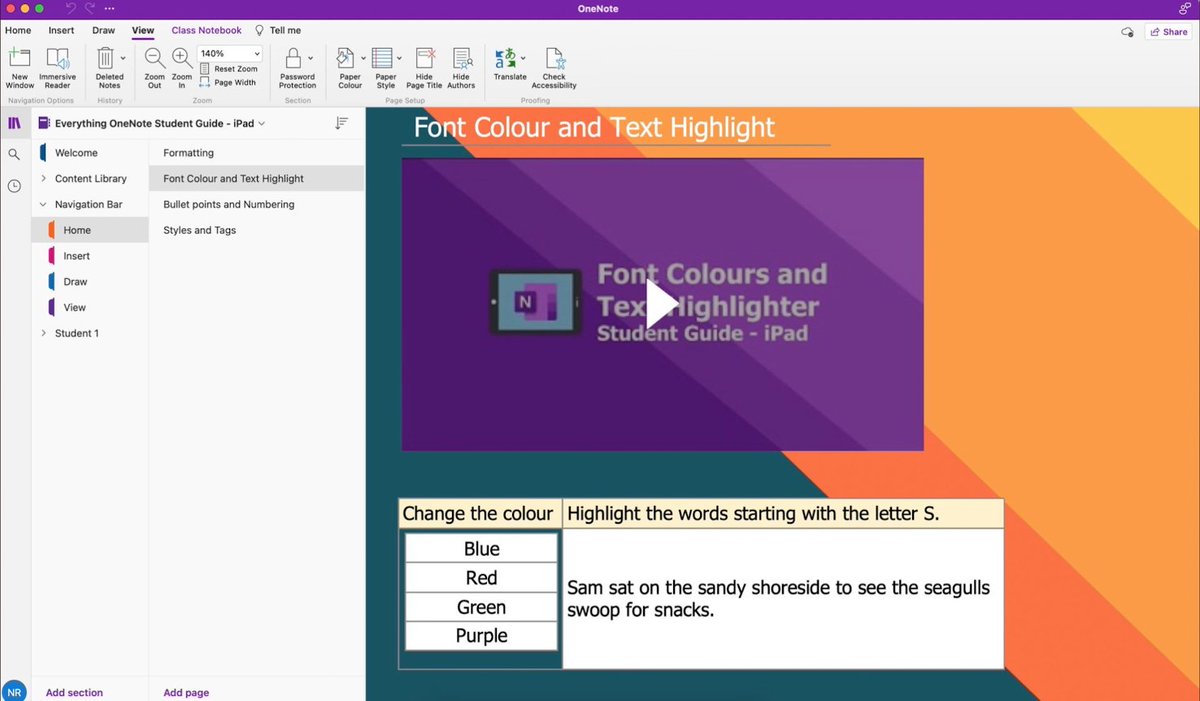Switch to the Insert ribbon tab
The width and height of the screenshot is (1200, 701).
[61, 31]
